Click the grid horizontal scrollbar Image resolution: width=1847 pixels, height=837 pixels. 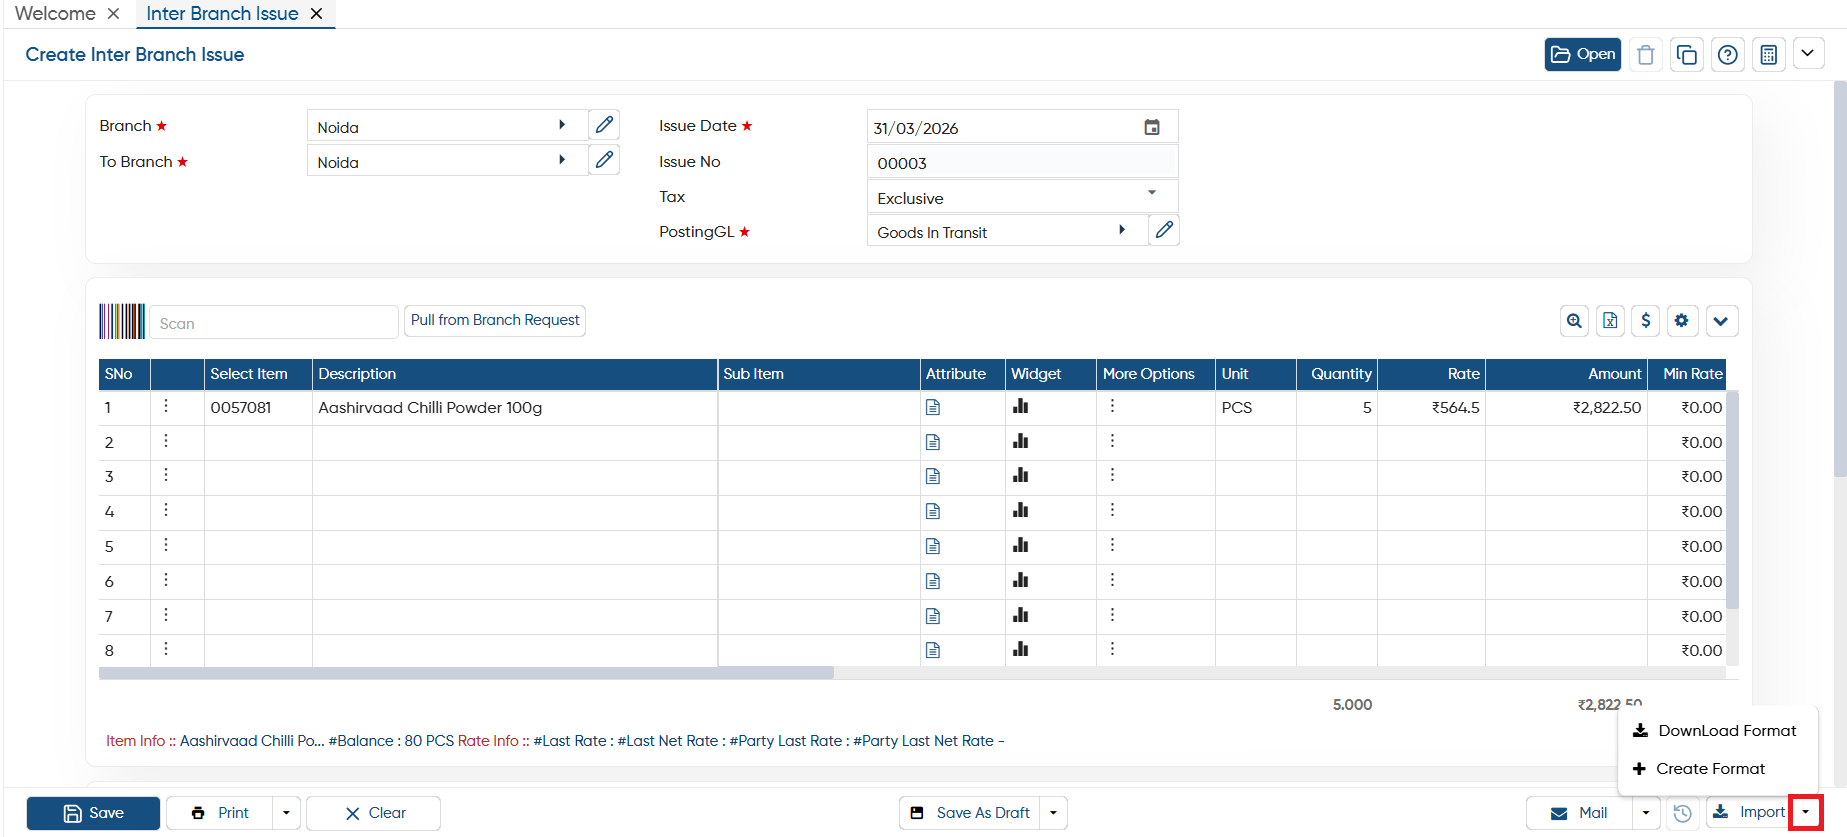click(x=466, y=673)
